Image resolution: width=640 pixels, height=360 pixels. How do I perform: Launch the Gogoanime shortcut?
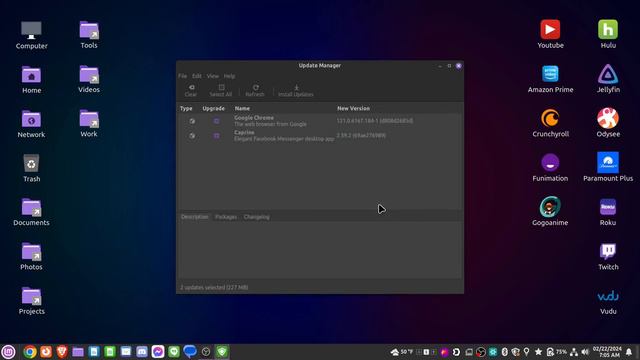click(550, 212)
